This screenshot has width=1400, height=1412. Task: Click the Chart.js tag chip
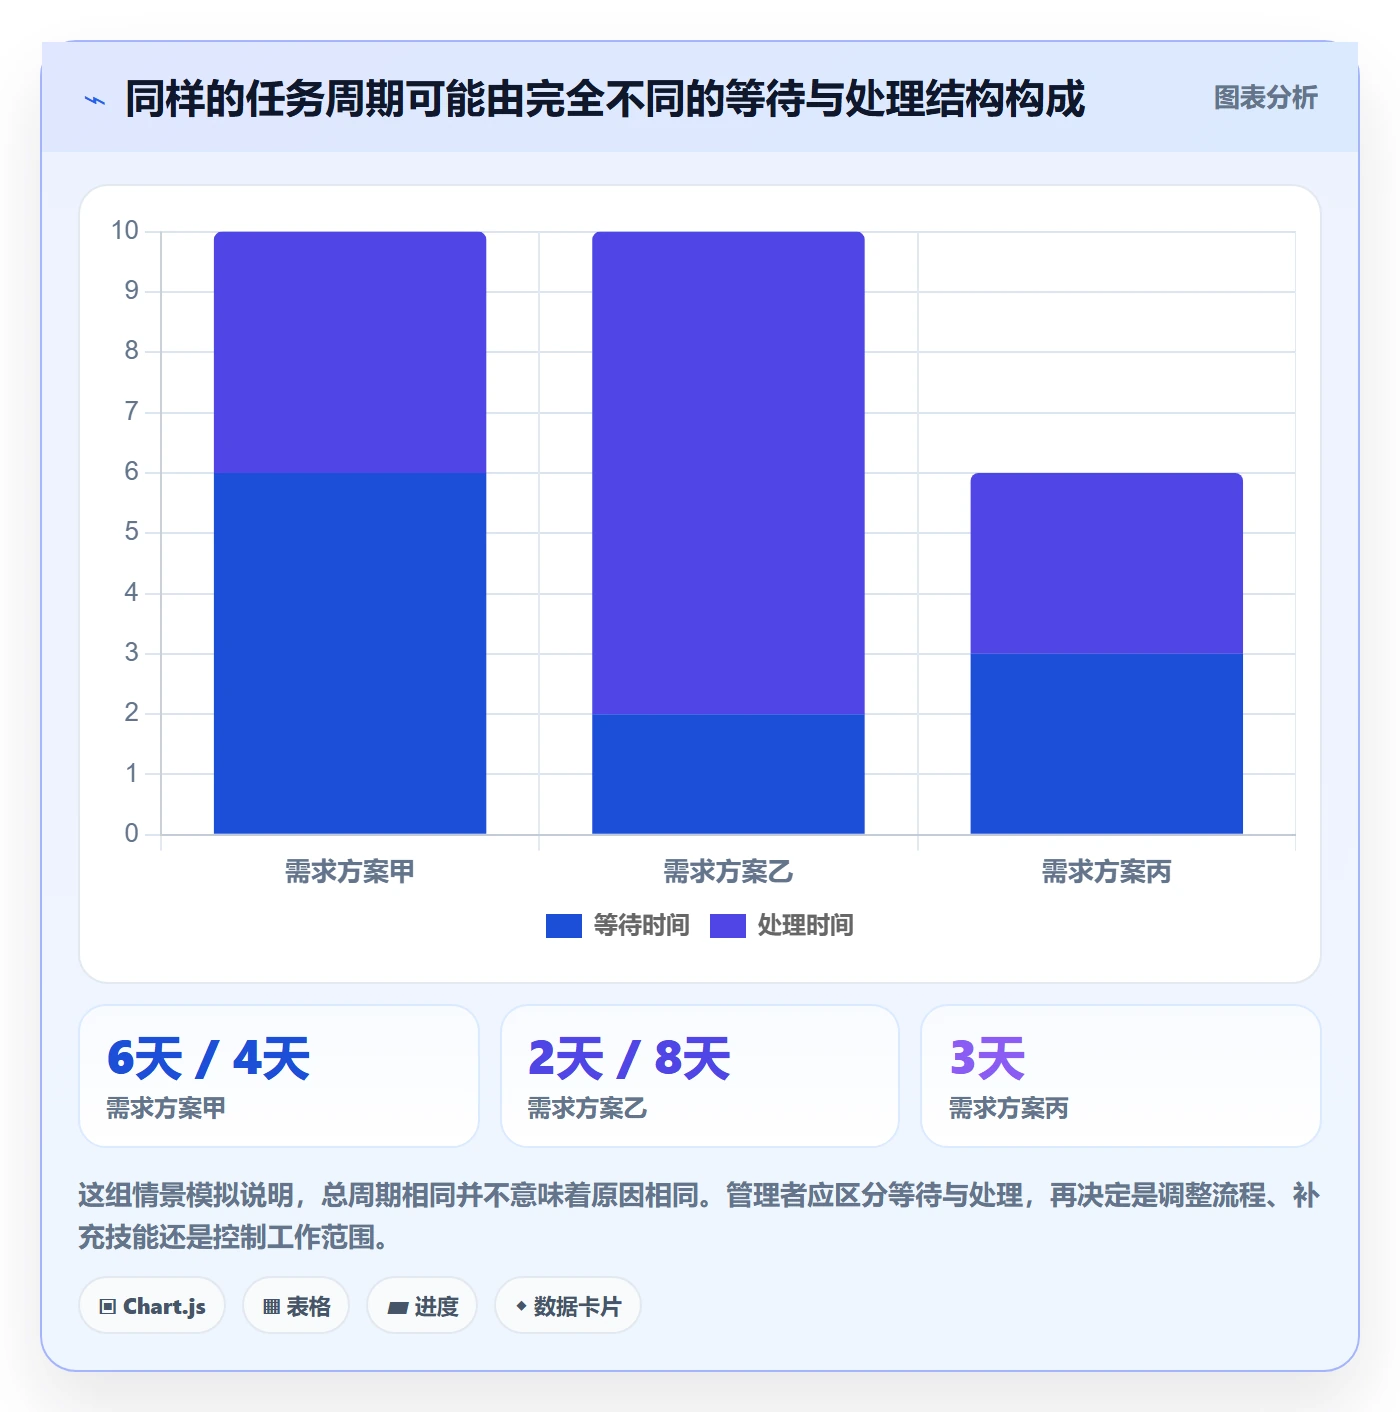(x=152, y=1306)
